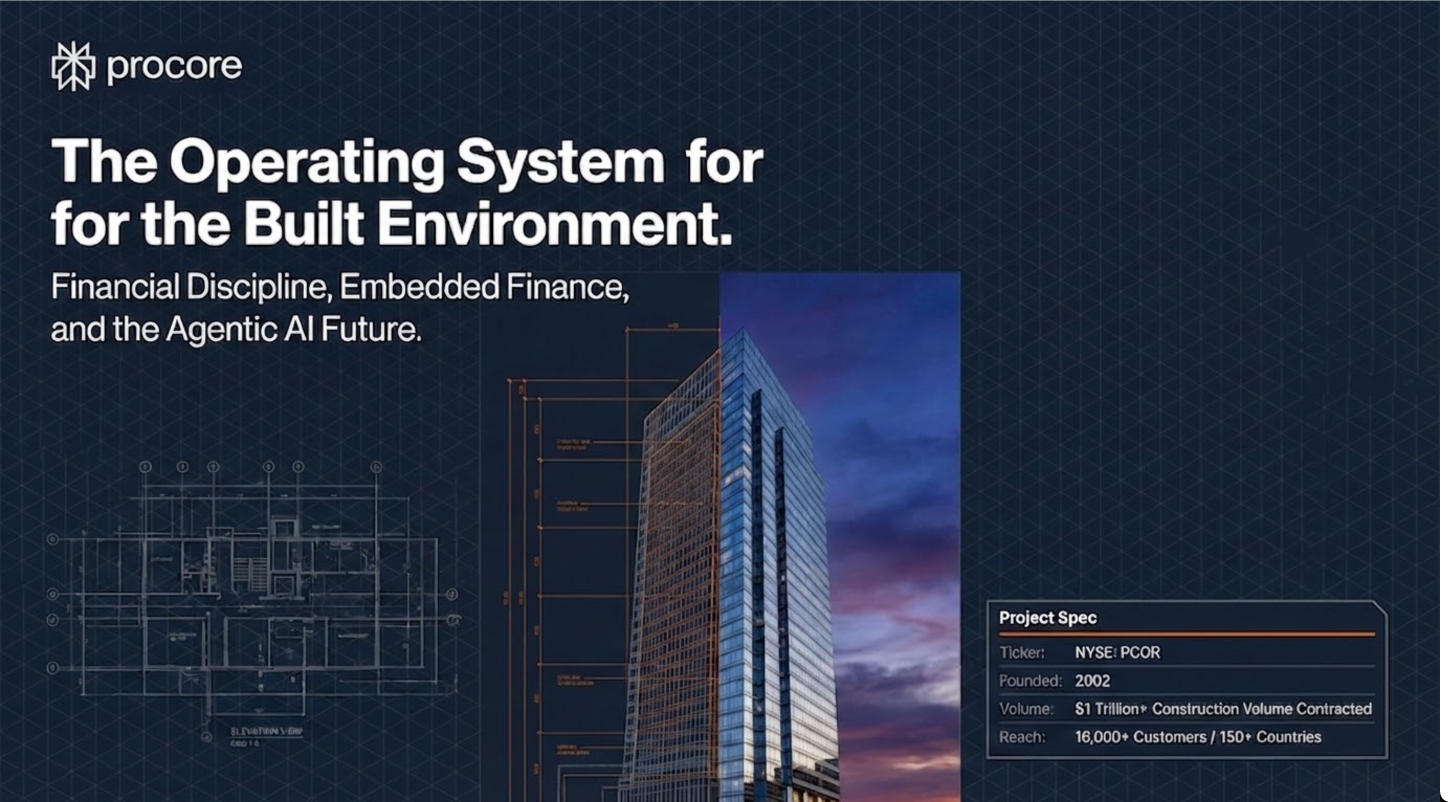Image resolution: width=1448 pixels, height=802 pixels.
Task: Click the Procore hexagon logo icon
Action: pos(73,67)
